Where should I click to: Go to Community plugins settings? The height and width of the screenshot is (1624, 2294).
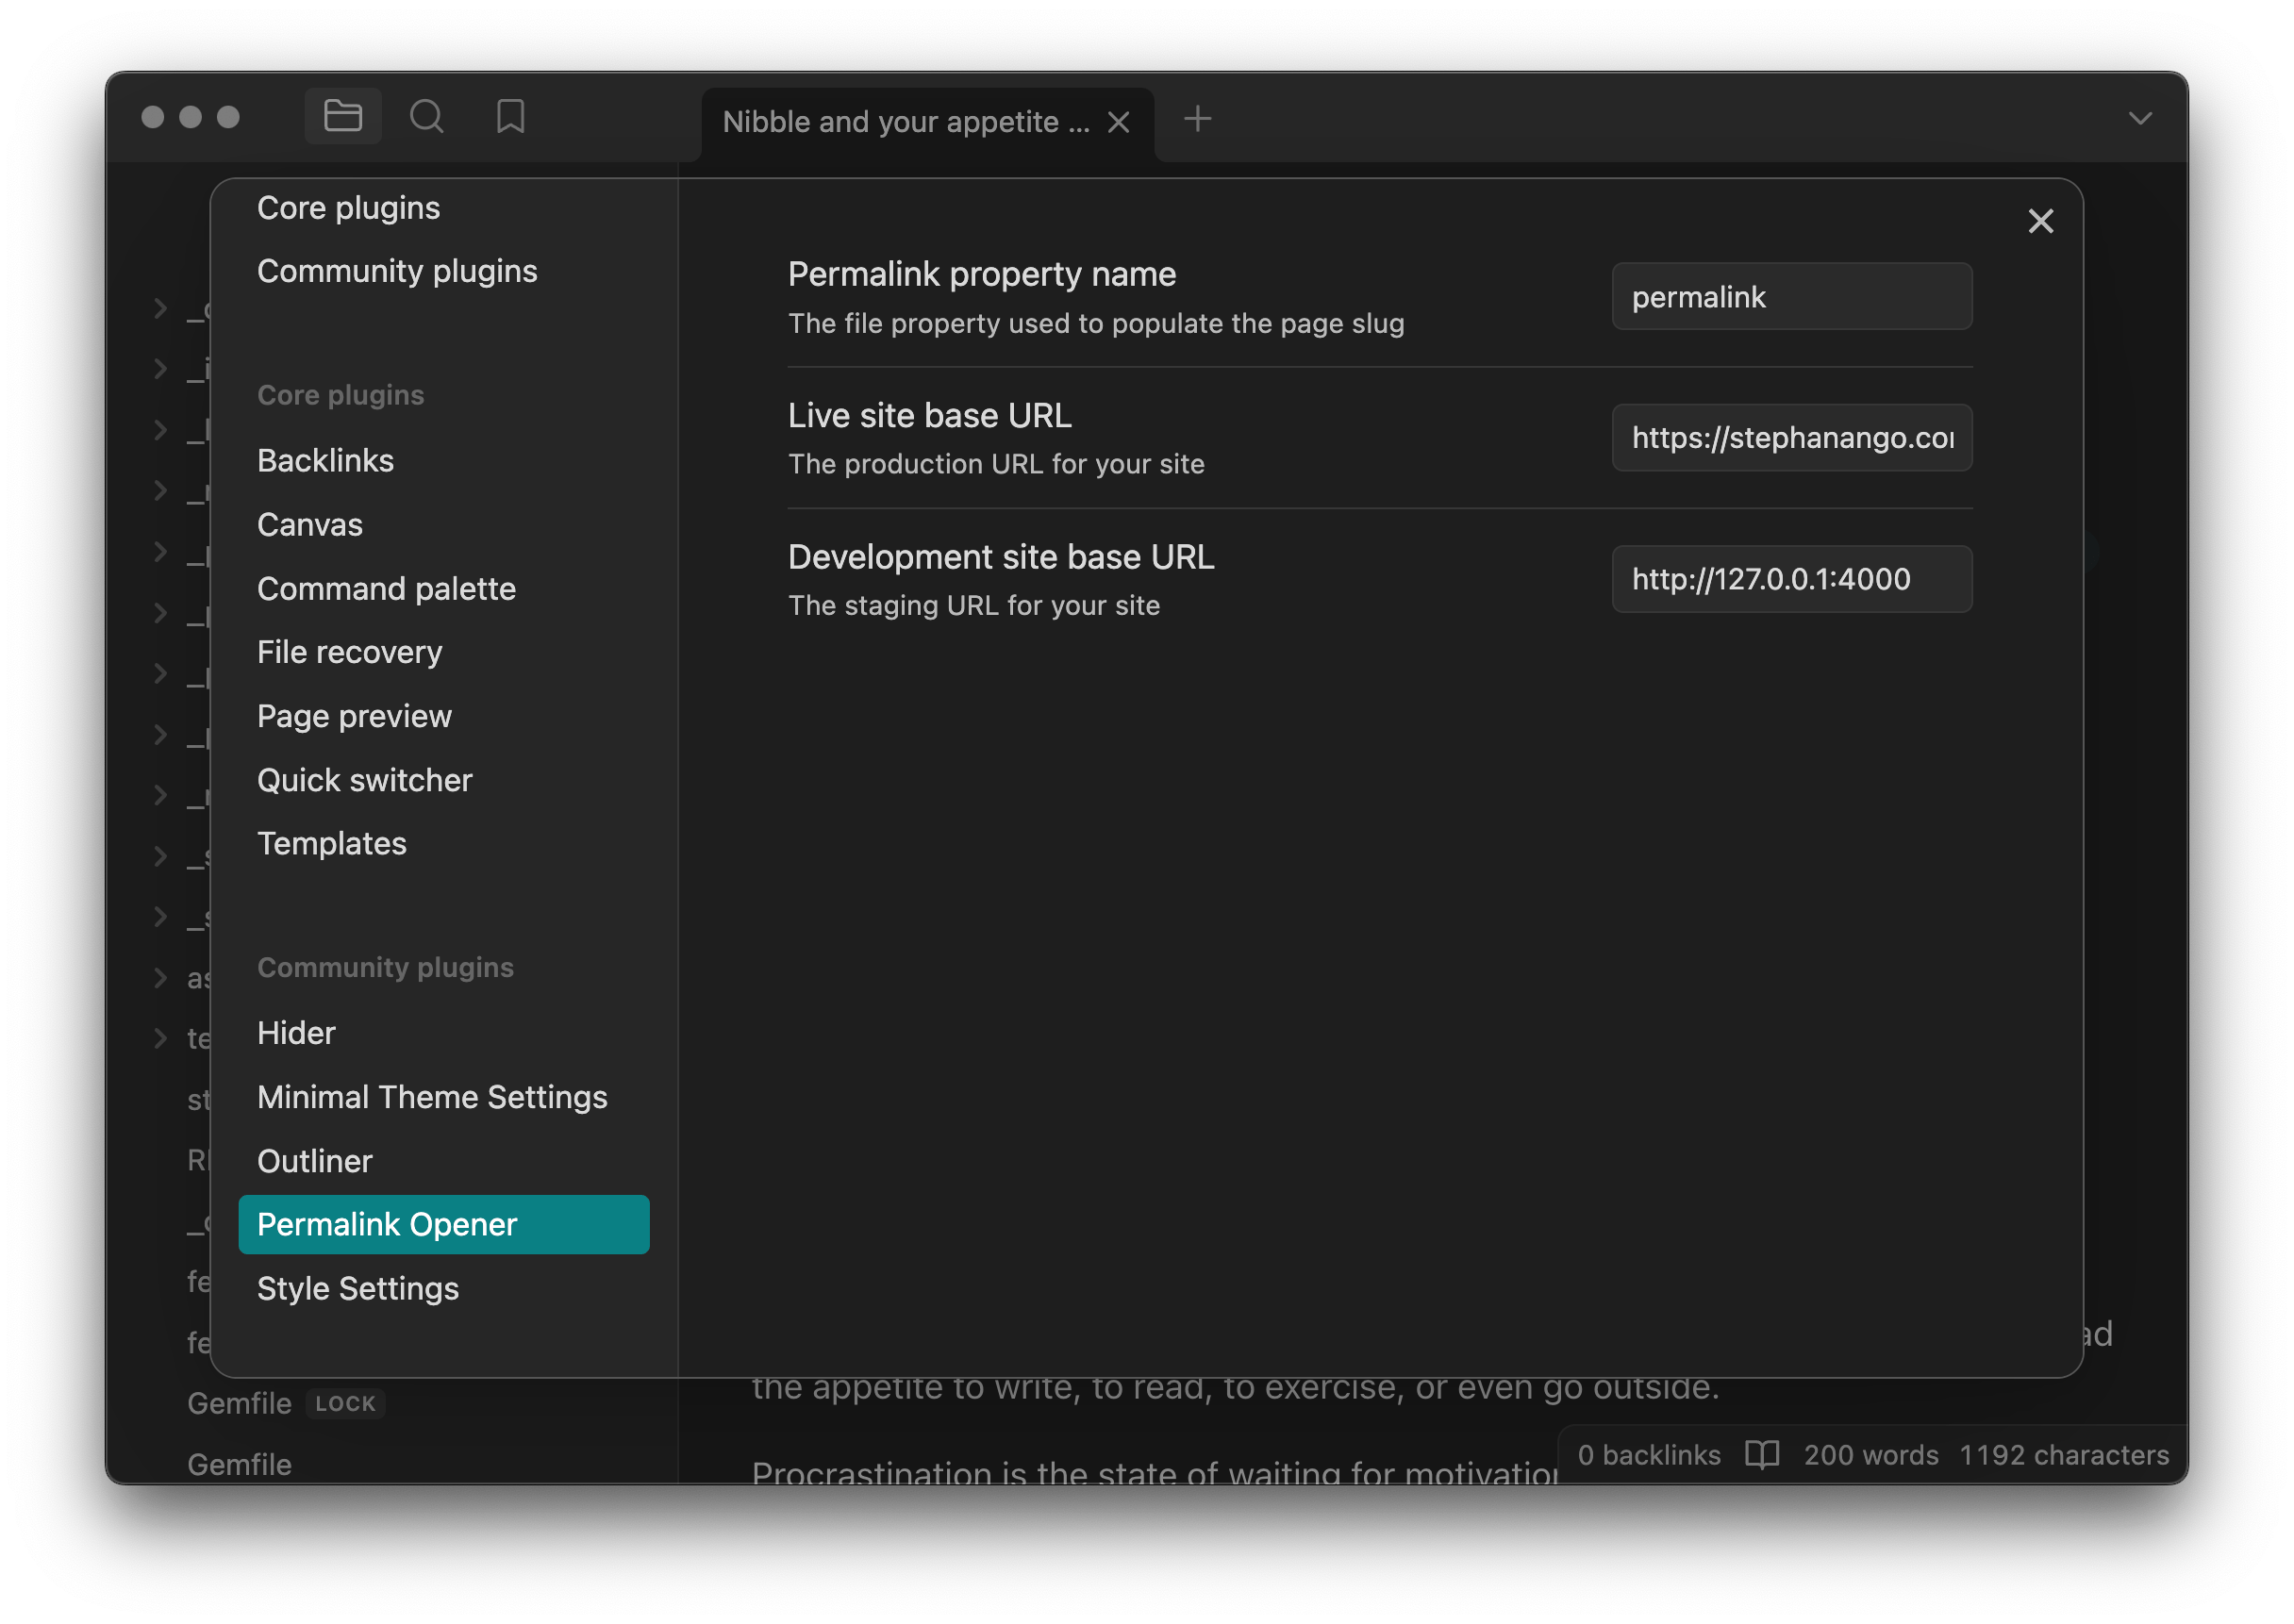[x=396, y=271]
